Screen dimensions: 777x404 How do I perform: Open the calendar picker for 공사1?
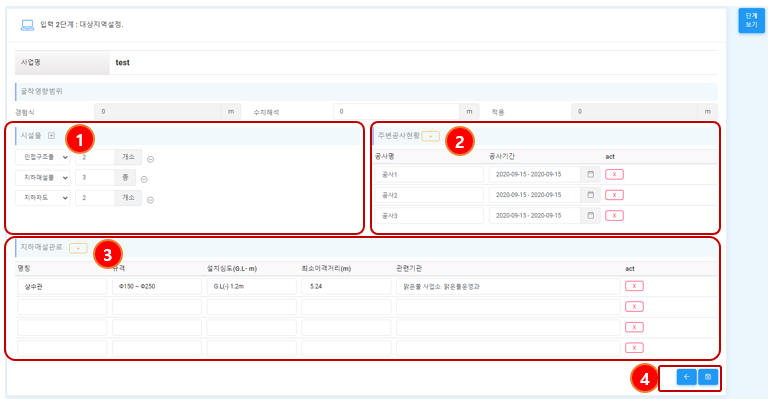pyautogui.click(x=590, y=174)
